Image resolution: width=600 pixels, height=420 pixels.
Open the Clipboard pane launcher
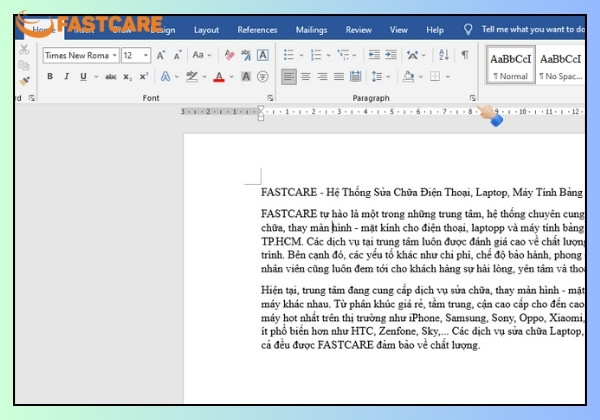point(32,98)
